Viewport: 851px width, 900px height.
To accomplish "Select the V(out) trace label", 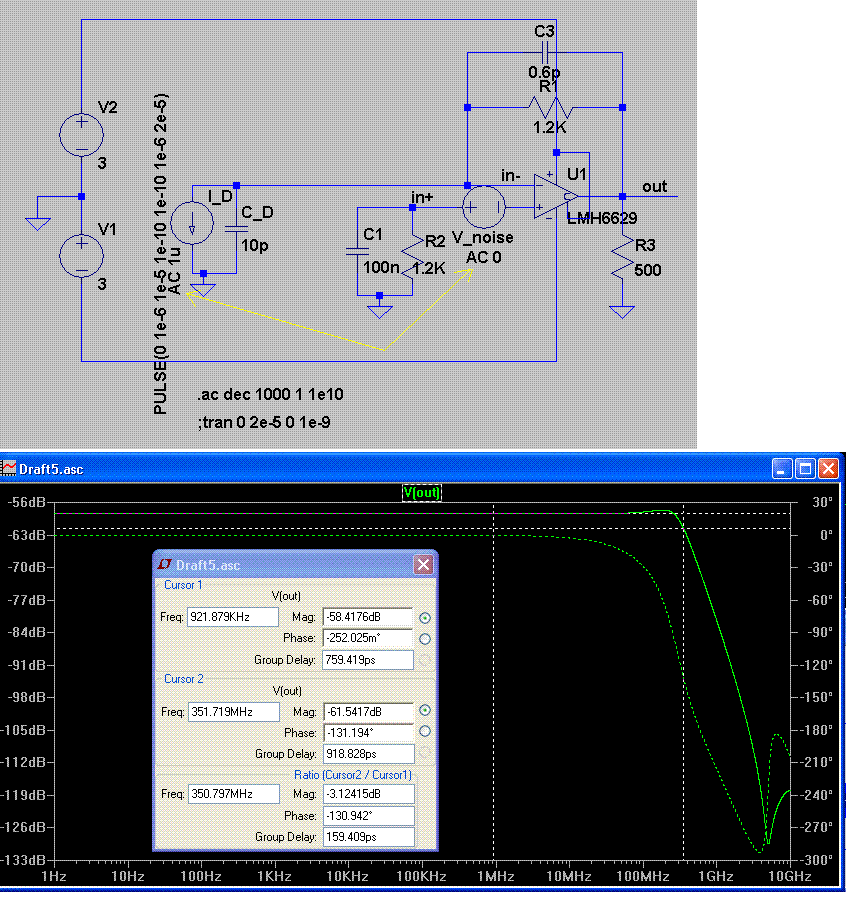I will (422, 492).
